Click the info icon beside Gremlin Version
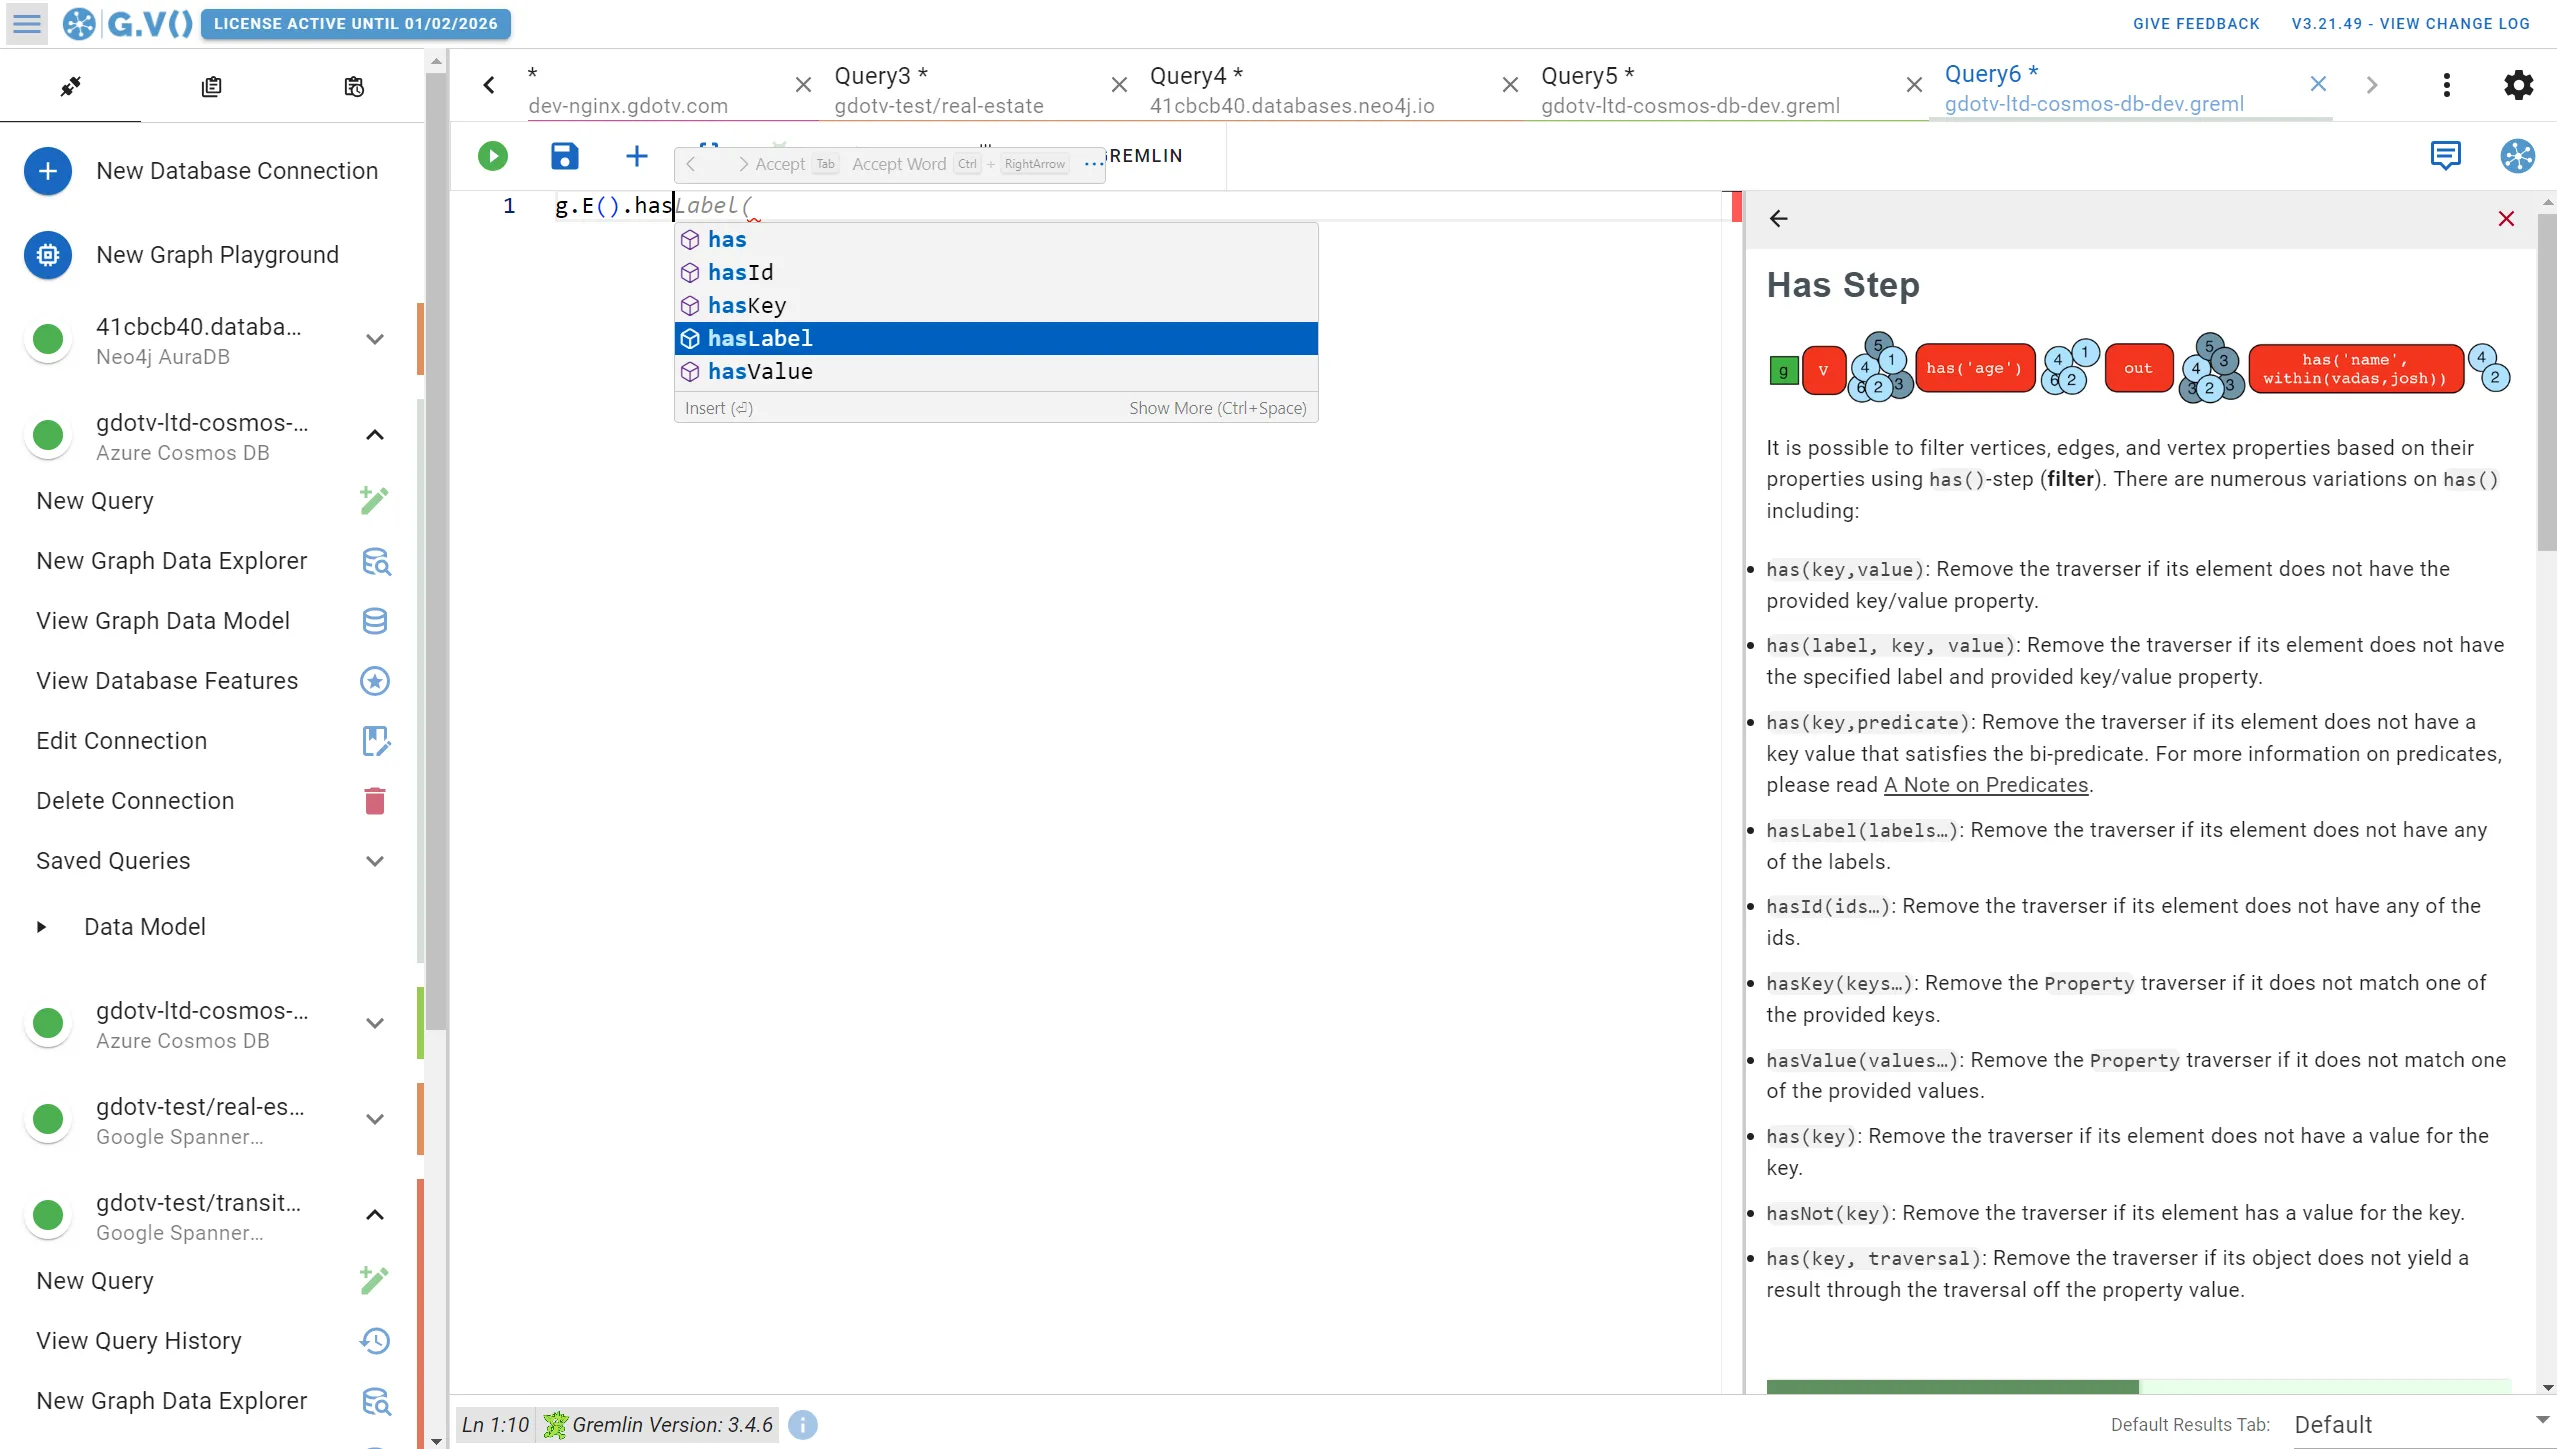Screen dimensions: 2557x1449 802,1425
